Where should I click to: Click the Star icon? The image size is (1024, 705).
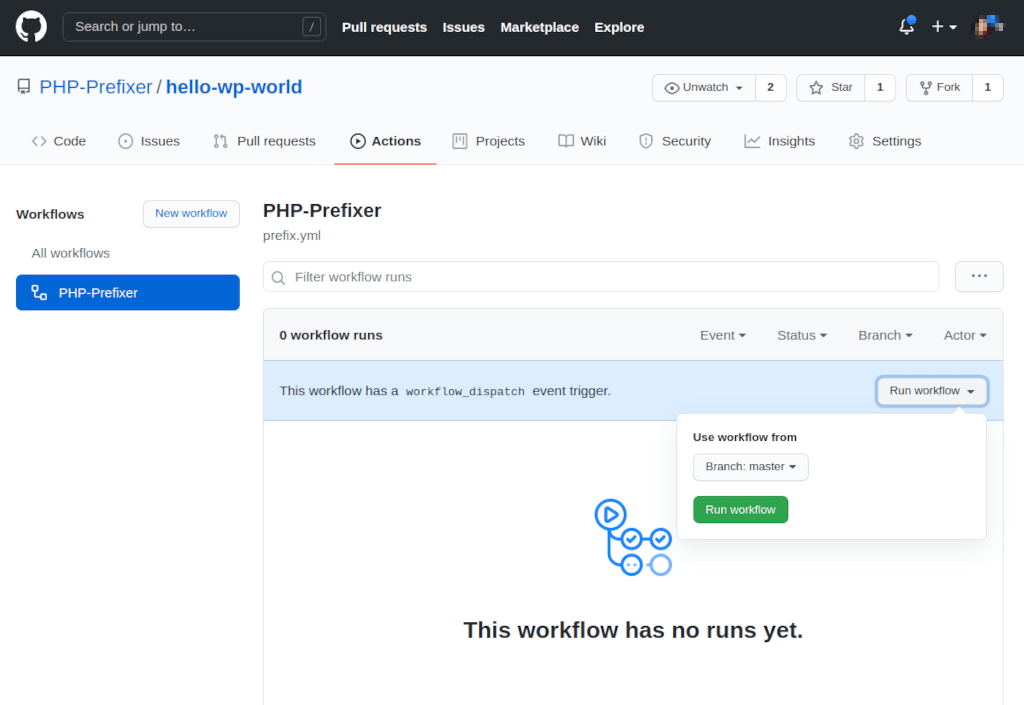pos(816,87)
